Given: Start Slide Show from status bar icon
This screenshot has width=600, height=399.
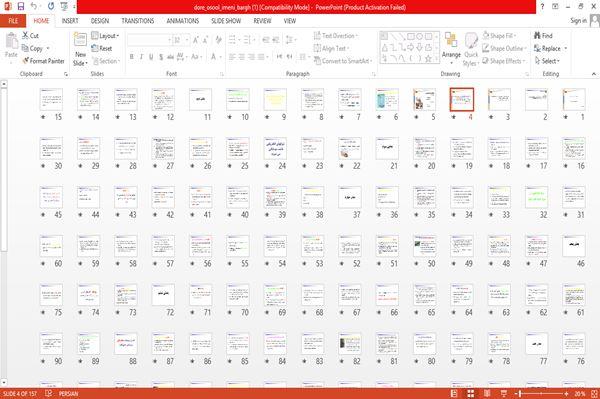Looking at the screenshot, I should [504, 393].
